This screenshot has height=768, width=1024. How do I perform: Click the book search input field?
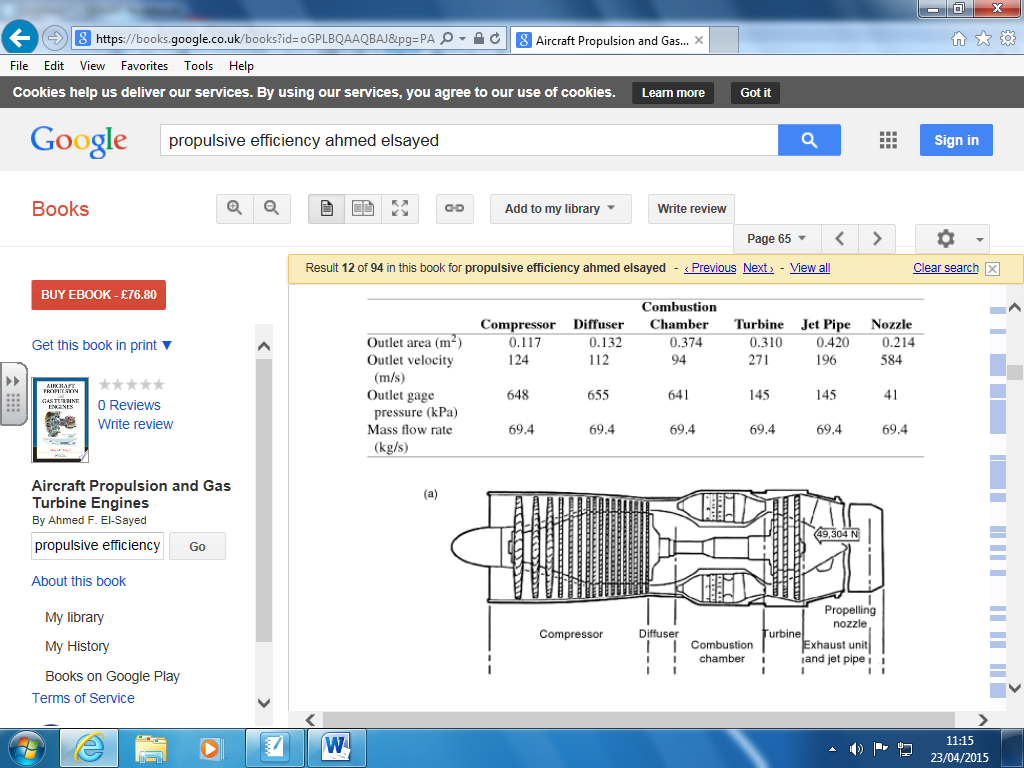tap(97, 545)
